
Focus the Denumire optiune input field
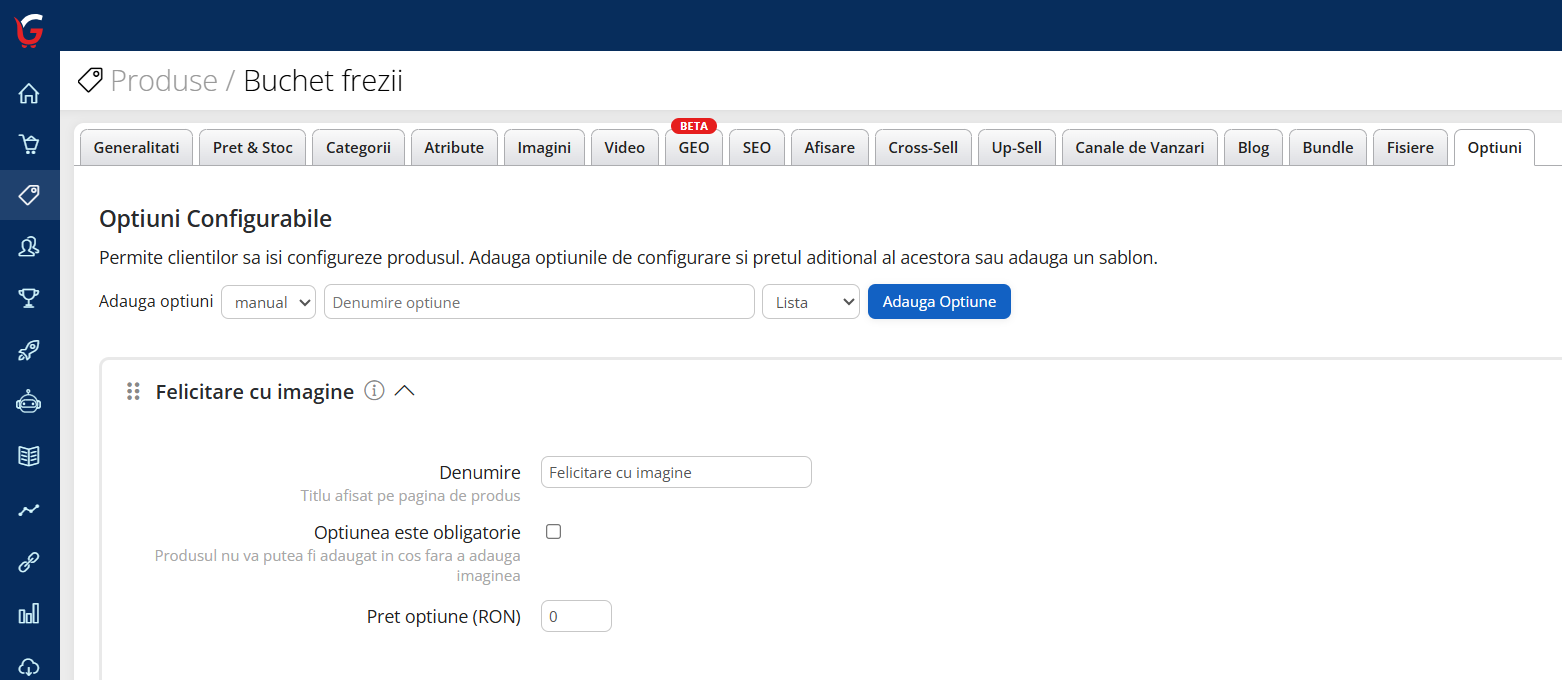tap(539, 302)
